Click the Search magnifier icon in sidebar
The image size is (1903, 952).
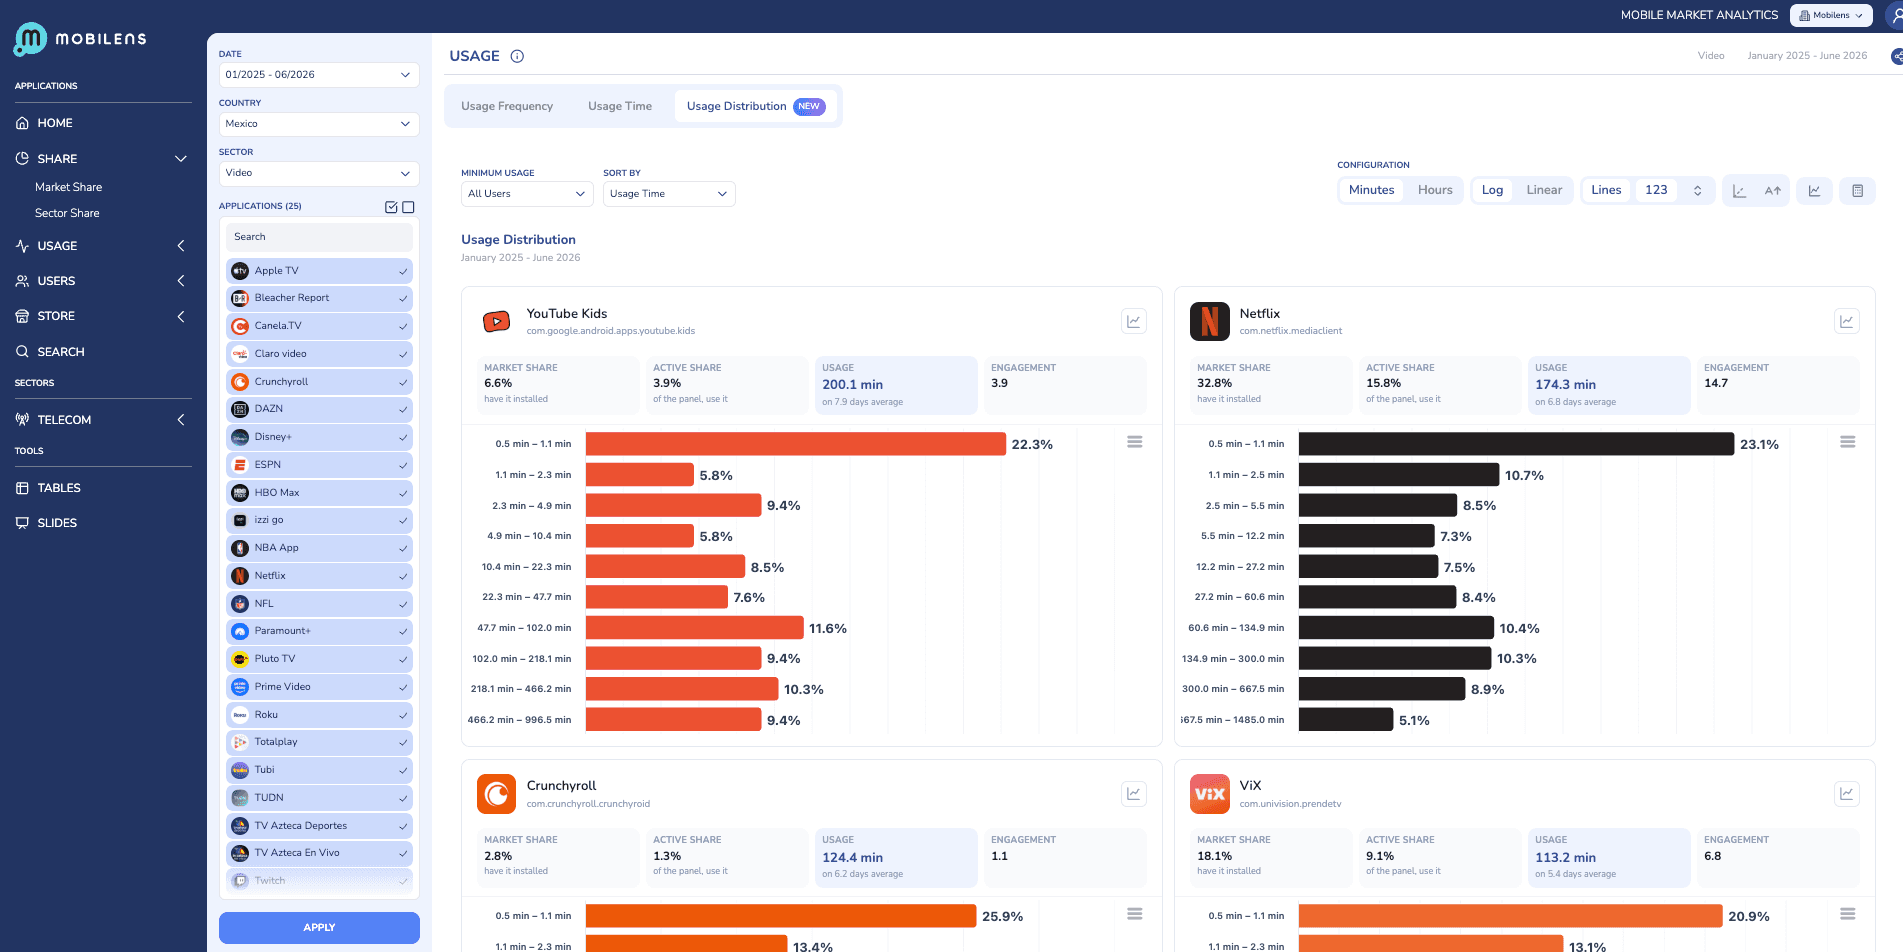tap(22, 352)
